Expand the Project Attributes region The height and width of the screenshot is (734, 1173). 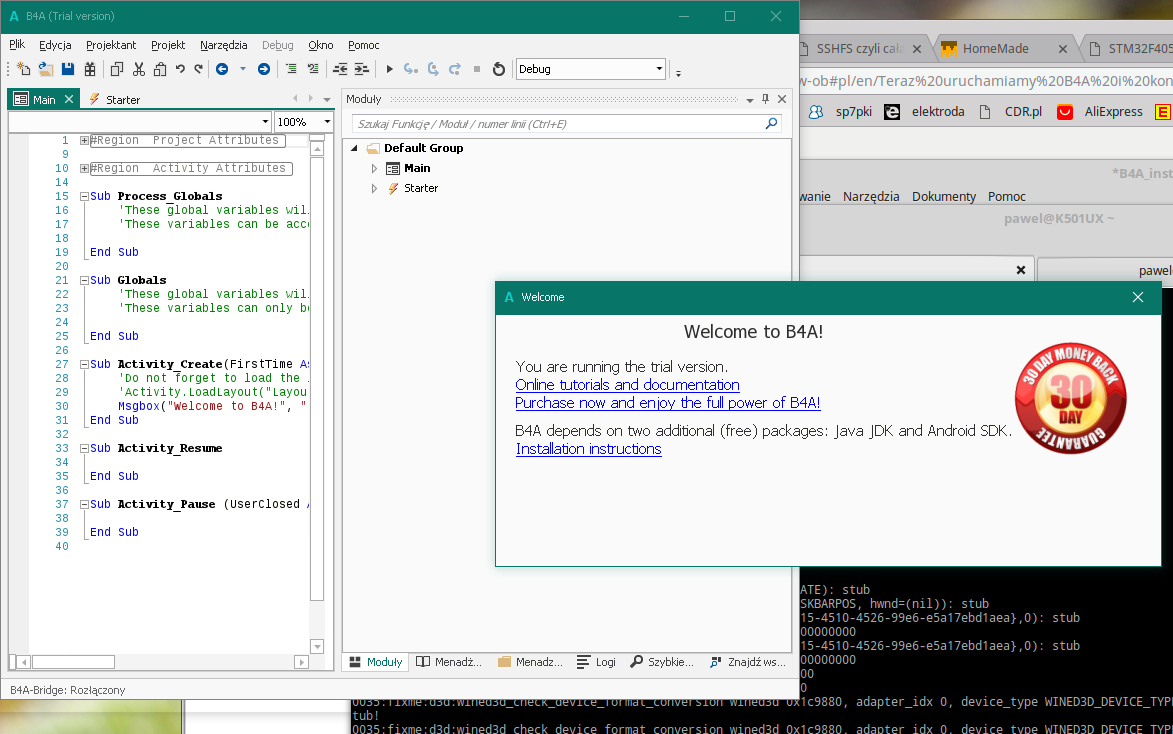84,141
